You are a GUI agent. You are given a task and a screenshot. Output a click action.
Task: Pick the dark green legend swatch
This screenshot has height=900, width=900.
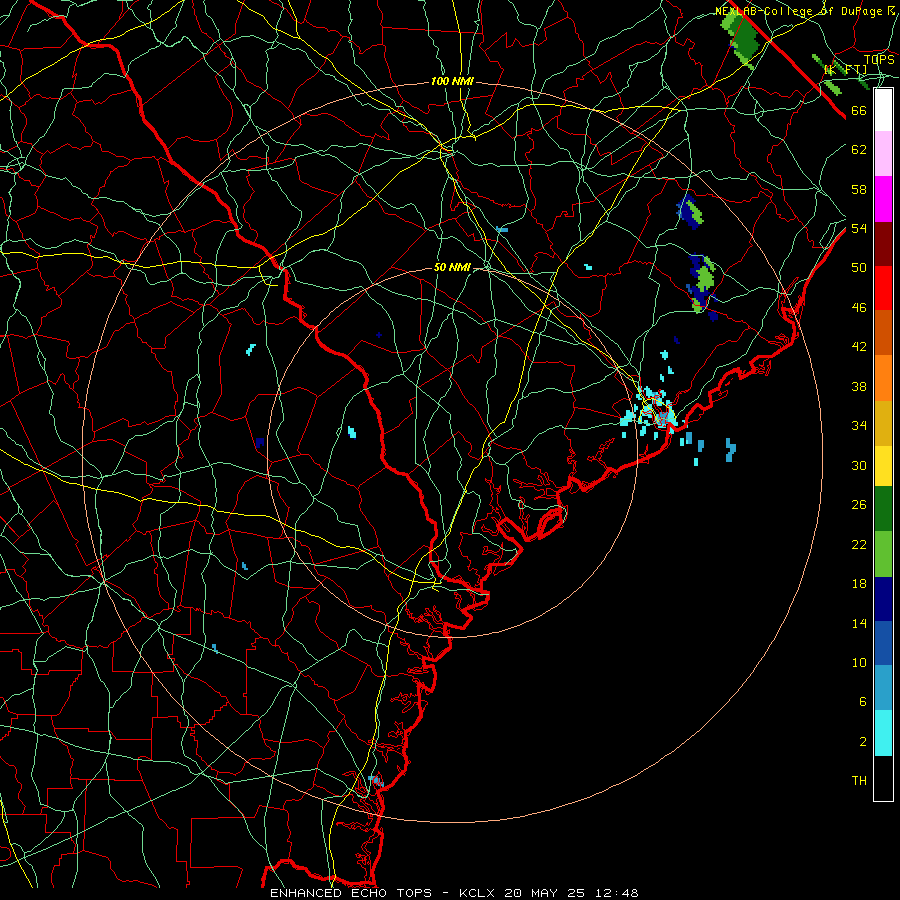(883, 509)
